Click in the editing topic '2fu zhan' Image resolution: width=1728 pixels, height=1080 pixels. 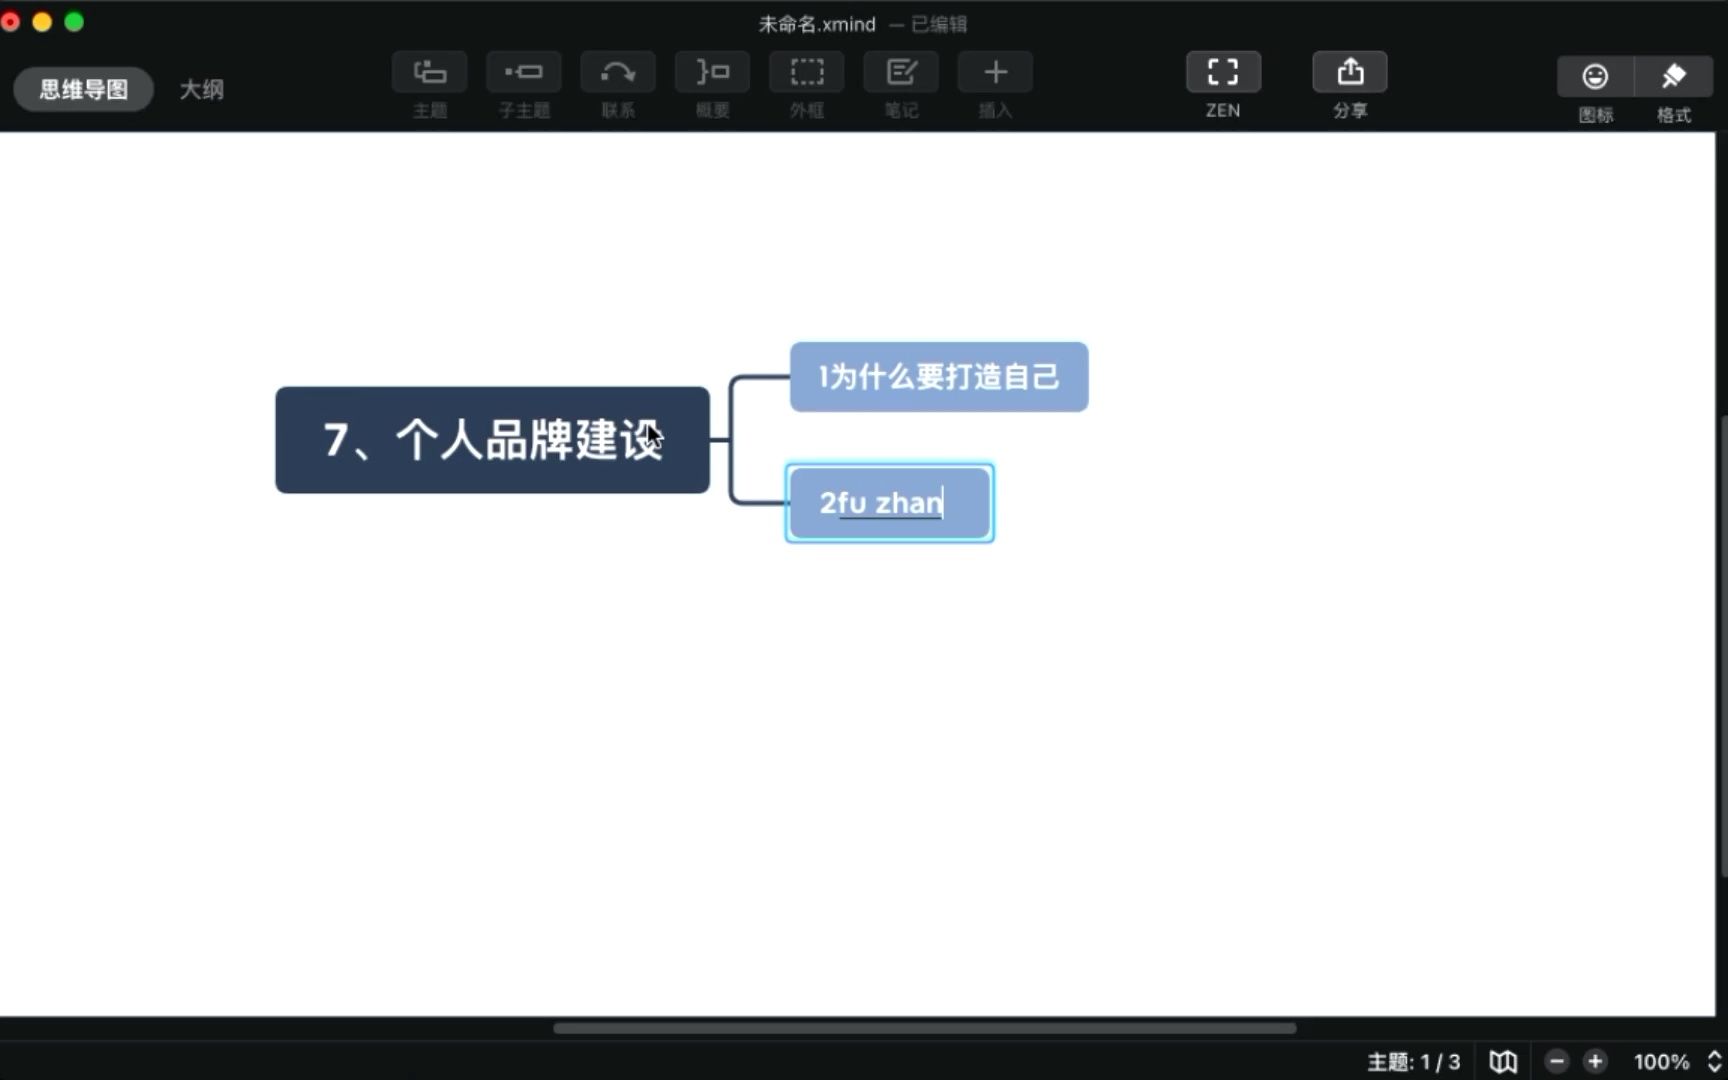point(890,503)
